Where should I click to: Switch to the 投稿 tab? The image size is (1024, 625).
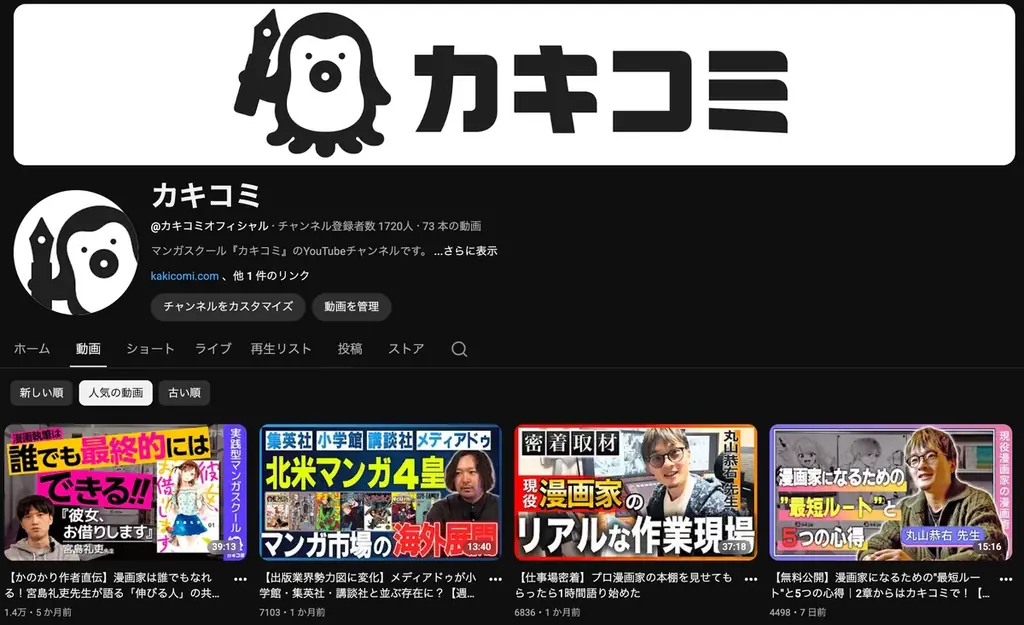pos(349,349)
